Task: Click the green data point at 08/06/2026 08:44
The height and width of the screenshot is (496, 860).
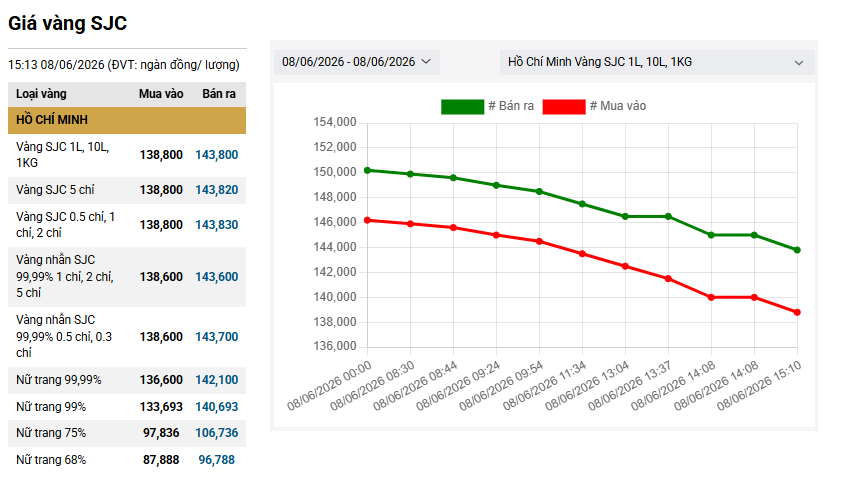Action: click(x=454, y=178)
